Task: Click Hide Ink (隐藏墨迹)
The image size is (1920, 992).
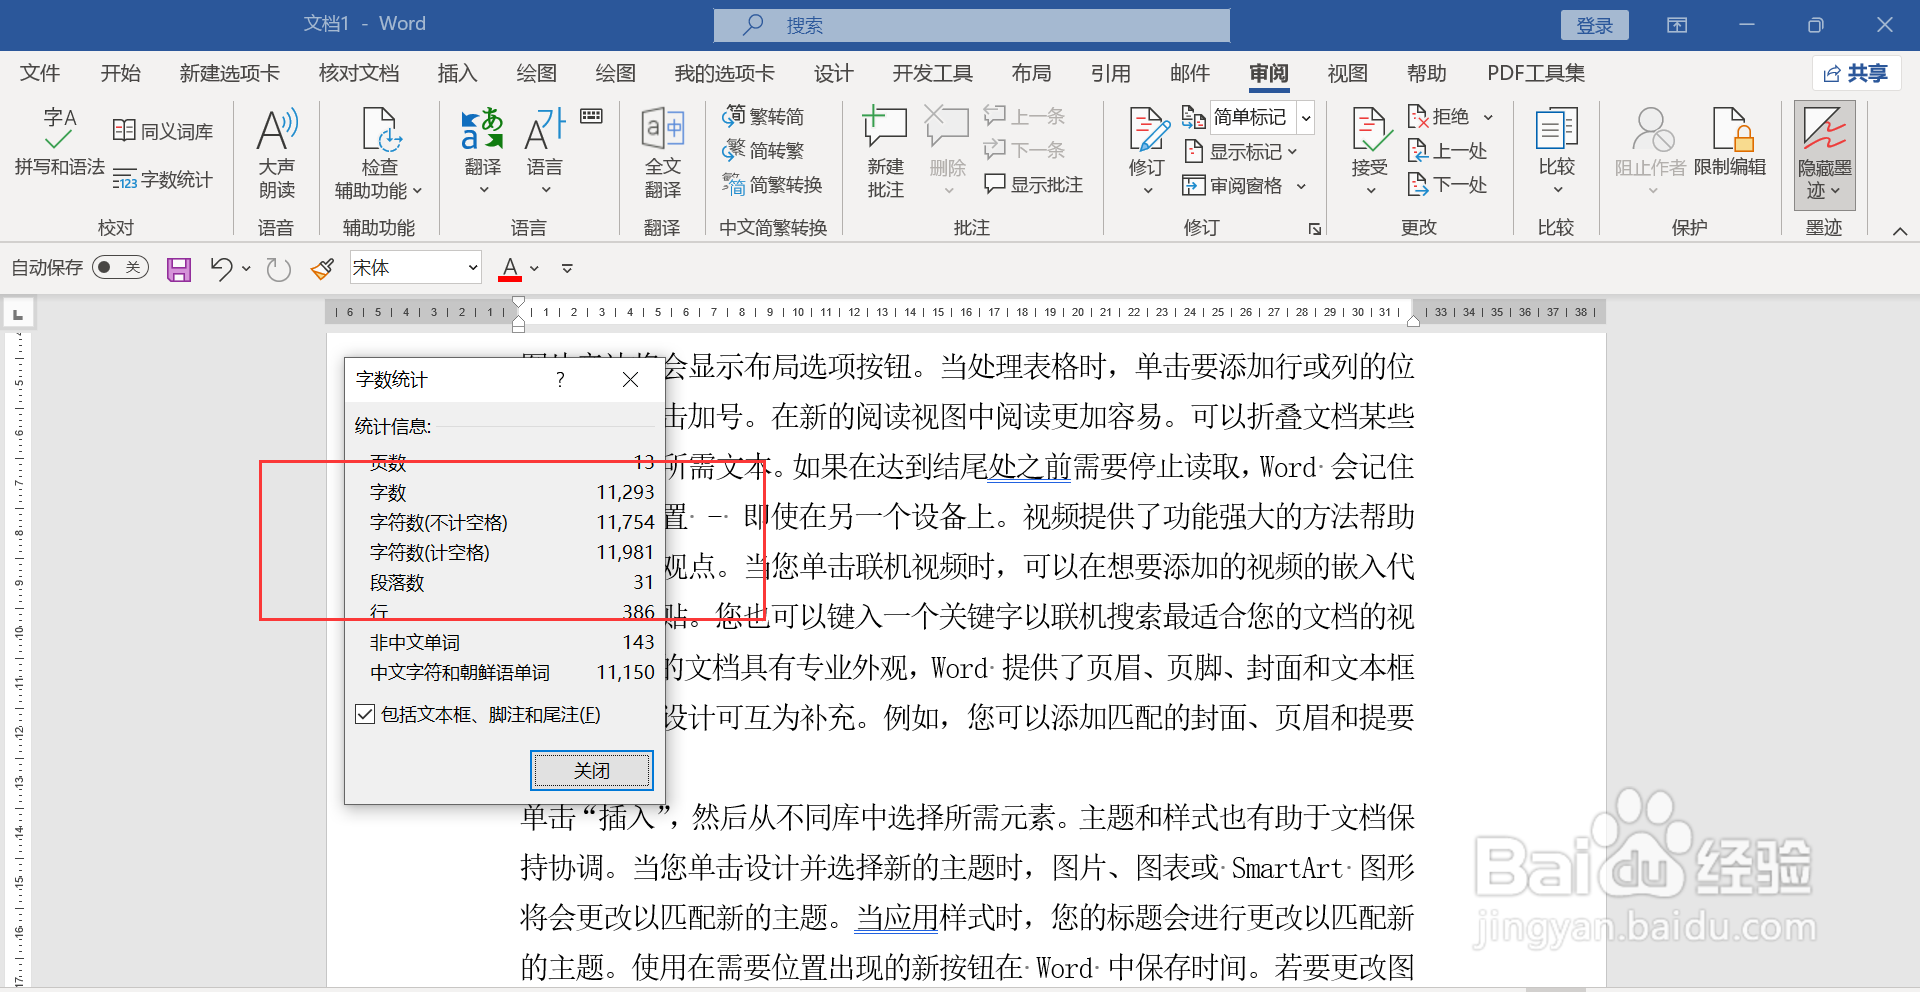Action: coord(1824,155)
